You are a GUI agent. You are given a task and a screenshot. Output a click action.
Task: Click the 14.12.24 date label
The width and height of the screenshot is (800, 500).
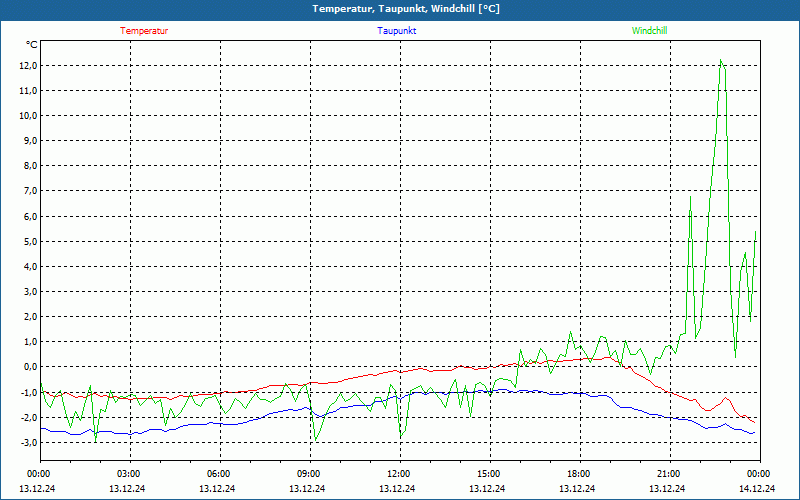click(757, 488)
